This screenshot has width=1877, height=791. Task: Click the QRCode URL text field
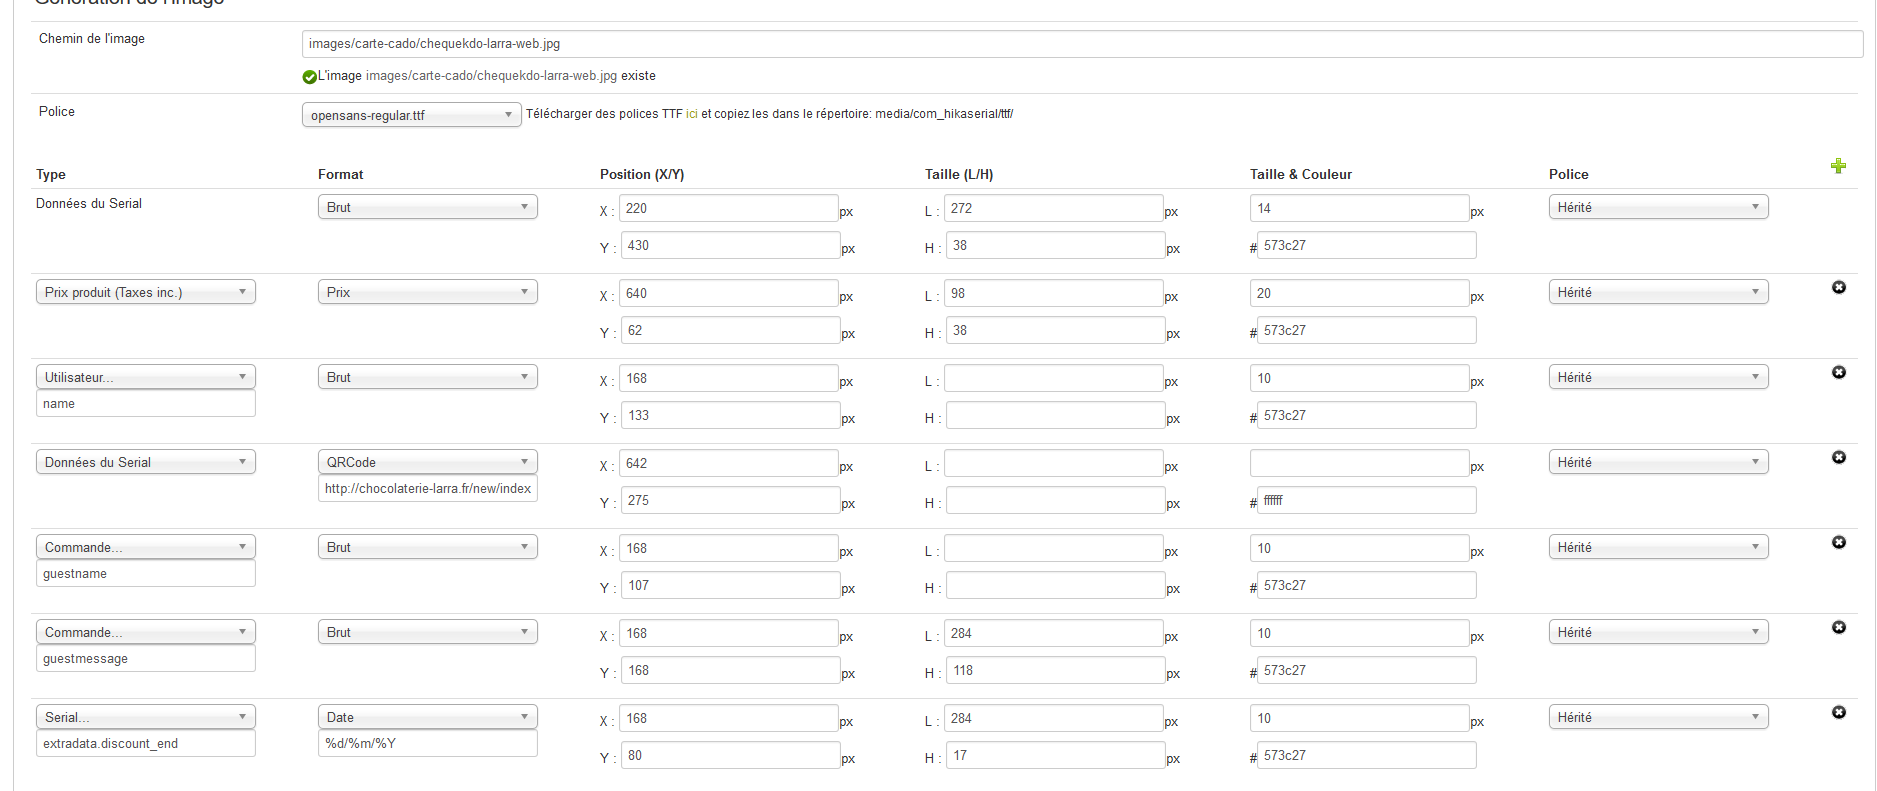[x=427, y=489]
